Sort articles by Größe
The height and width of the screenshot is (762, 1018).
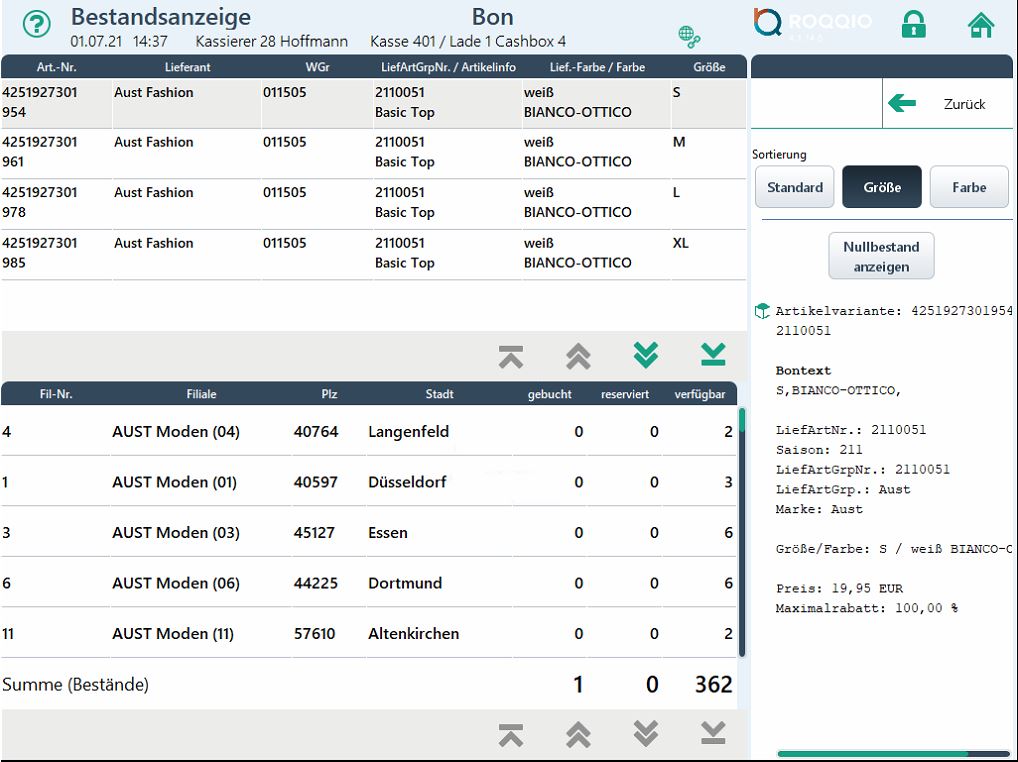pyautogui.click(x=881, y=187)
